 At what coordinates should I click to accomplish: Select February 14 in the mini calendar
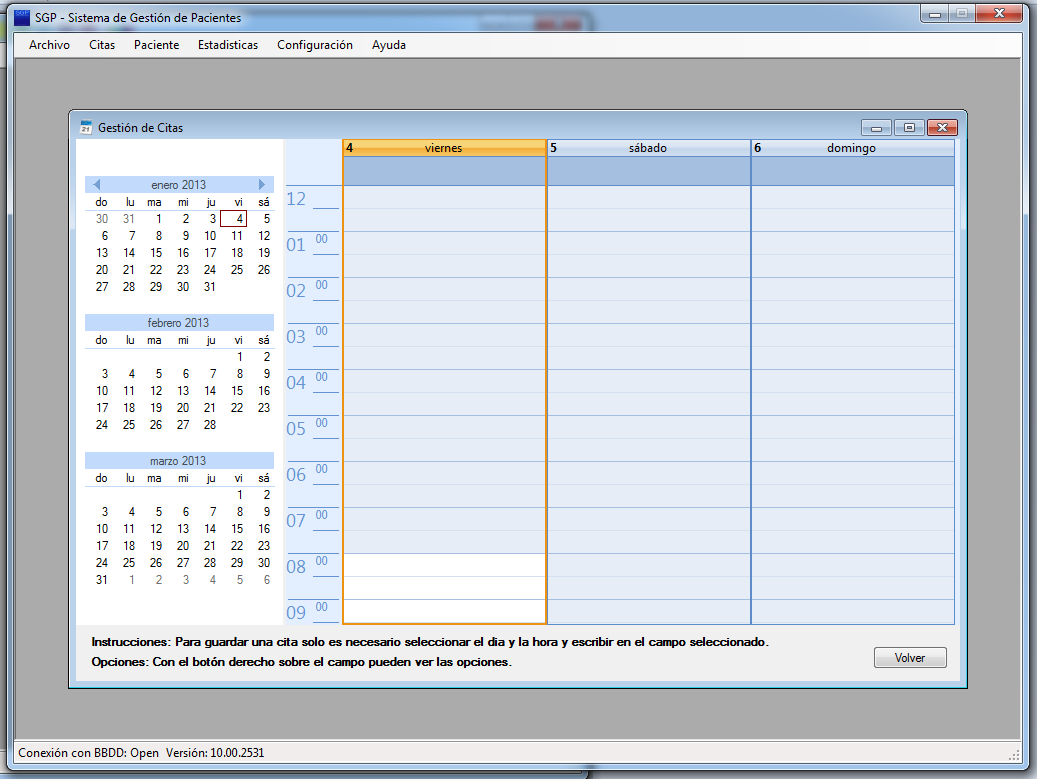click(x=210, y=391)
